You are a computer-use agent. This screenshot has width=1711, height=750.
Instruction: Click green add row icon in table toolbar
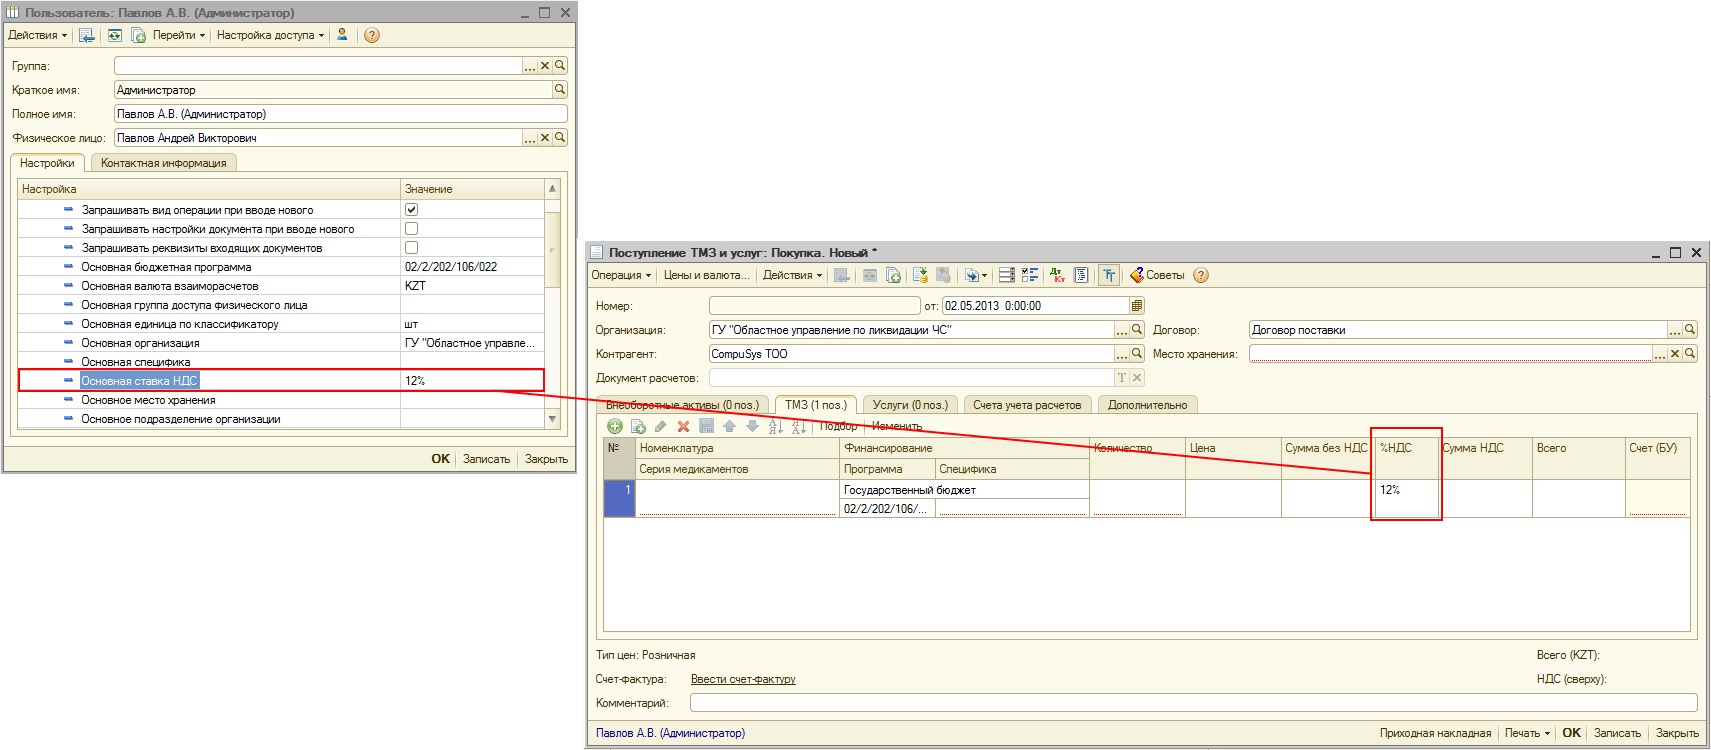615,427
